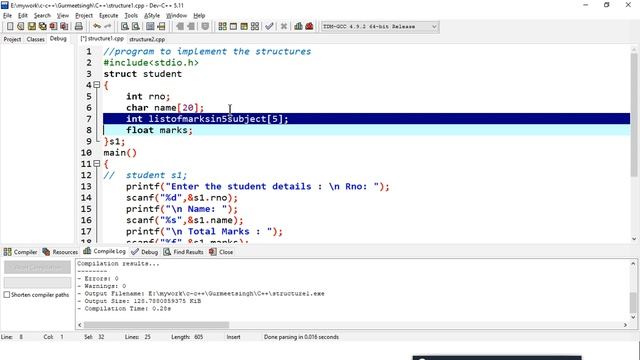Click the Print toolbar icon
640x360 pixels.
point(78,27)
